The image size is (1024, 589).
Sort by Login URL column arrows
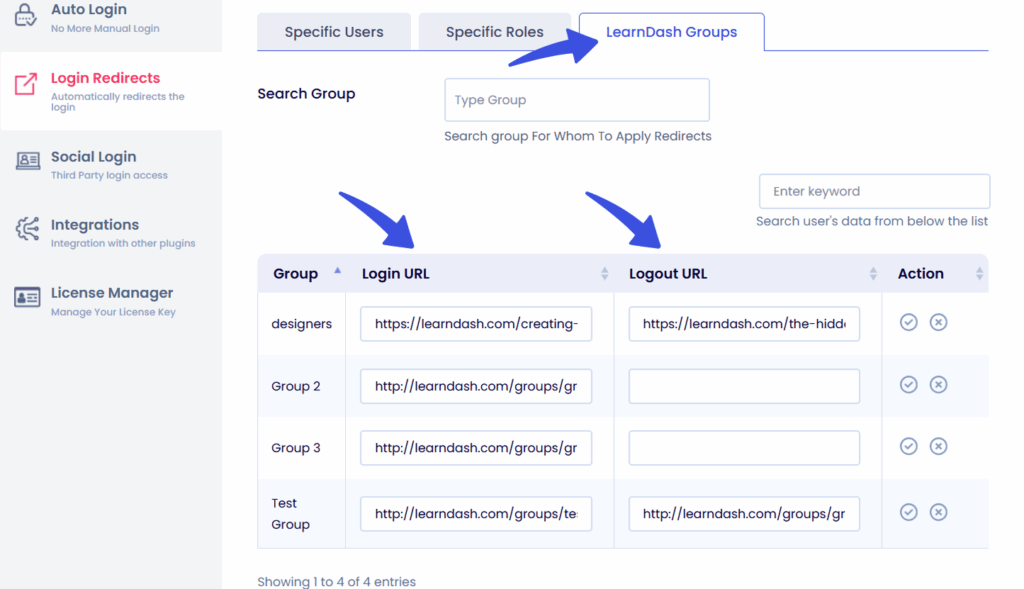[x=604, y=274]
